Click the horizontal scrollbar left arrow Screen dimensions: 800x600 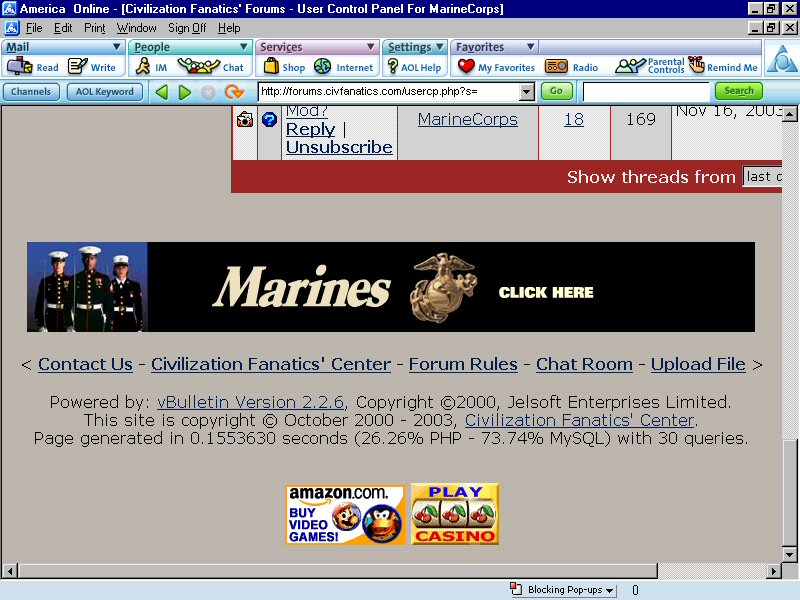[10, 571]
